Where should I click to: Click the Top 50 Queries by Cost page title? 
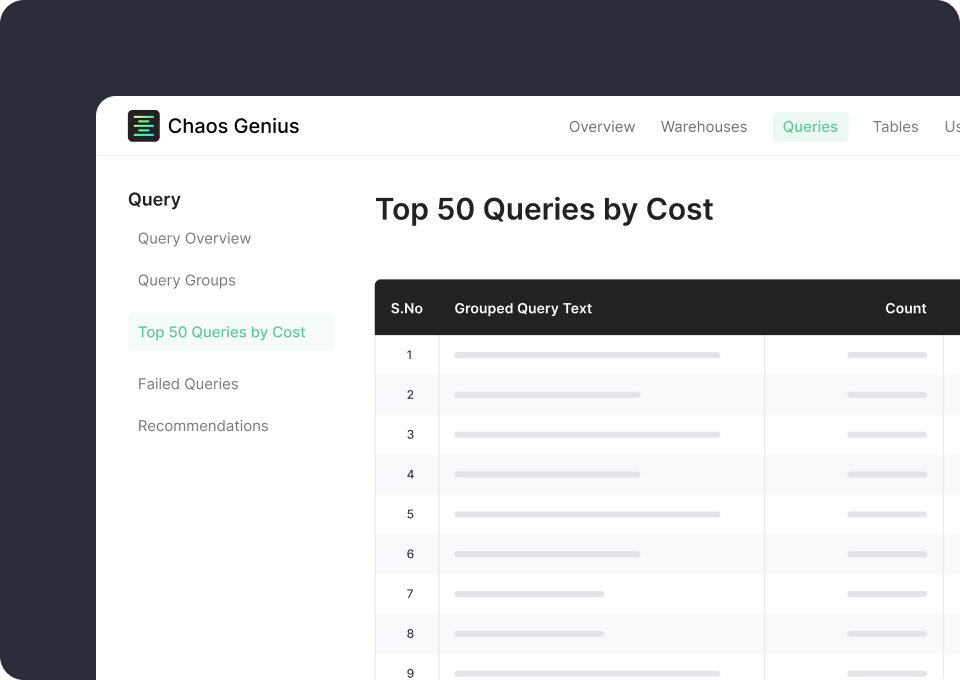(x=544, y=210)
